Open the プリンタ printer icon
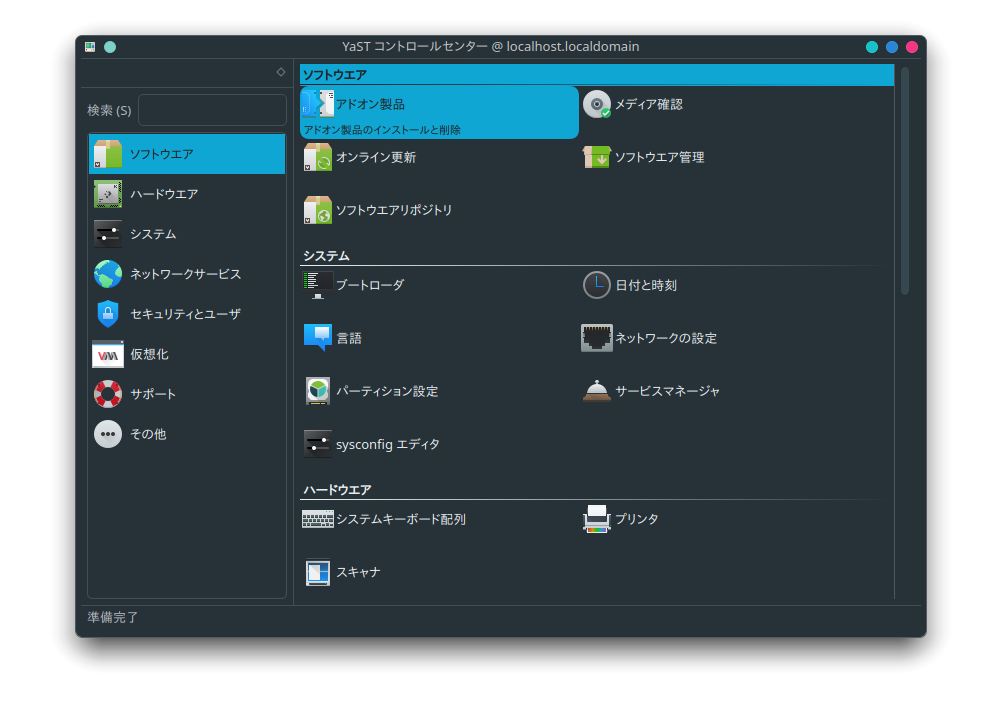Image resolution: width=1002 pixels, height=723 pixels. click(597, 519)
